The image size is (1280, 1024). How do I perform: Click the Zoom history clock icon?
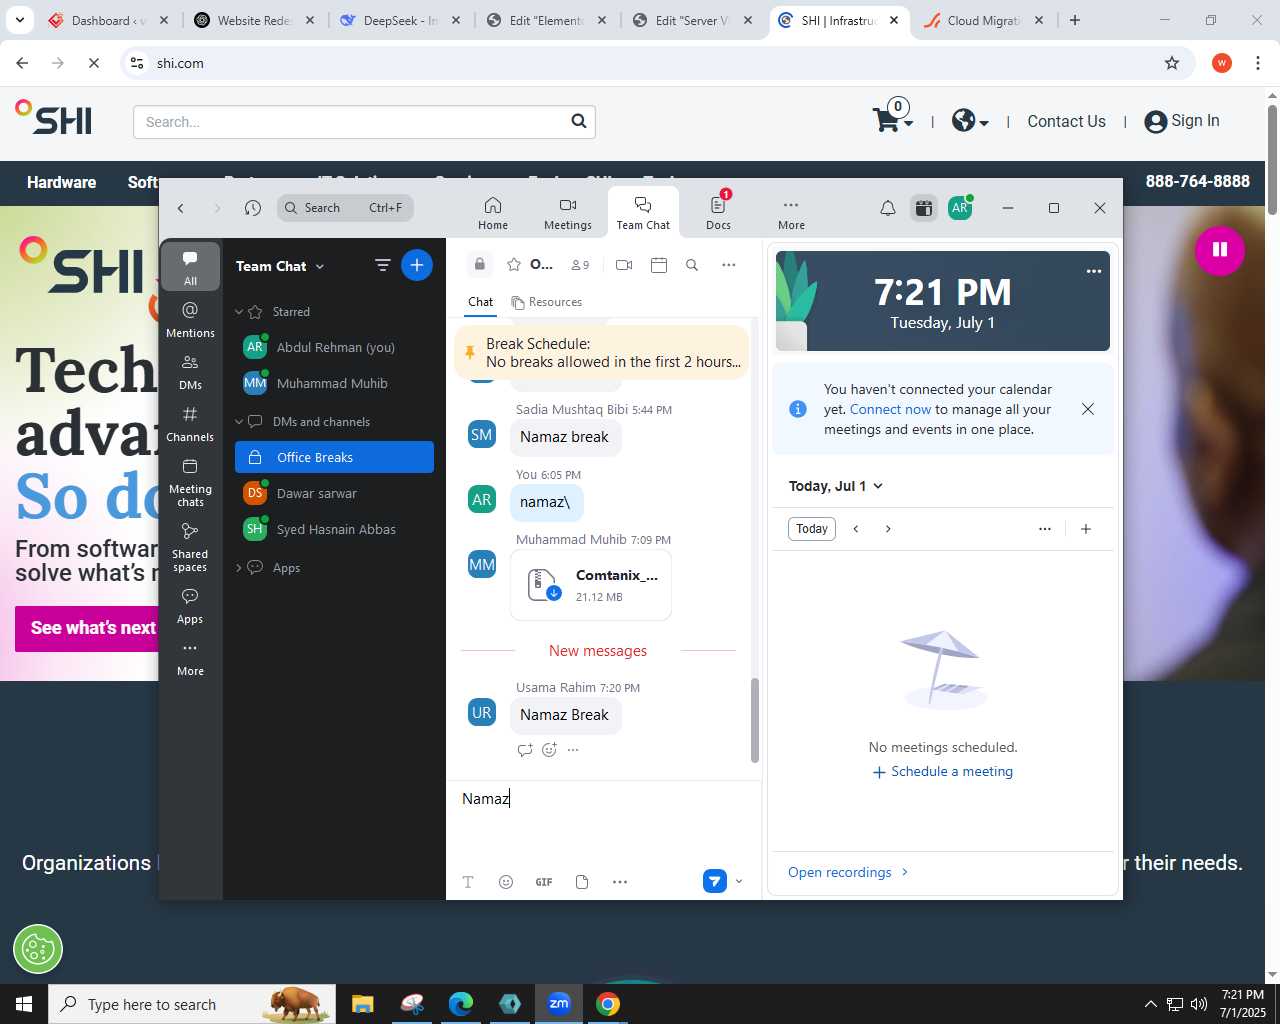pos(253,208)
